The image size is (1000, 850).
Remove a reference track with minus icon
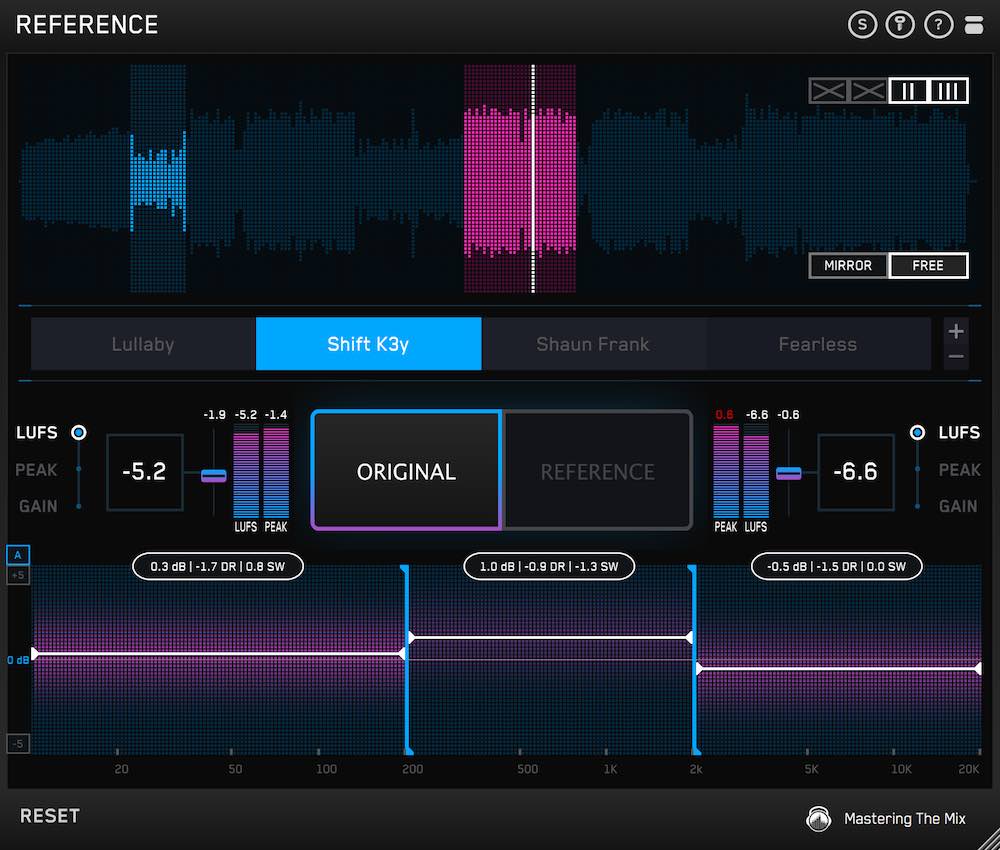tap(955, 356)
